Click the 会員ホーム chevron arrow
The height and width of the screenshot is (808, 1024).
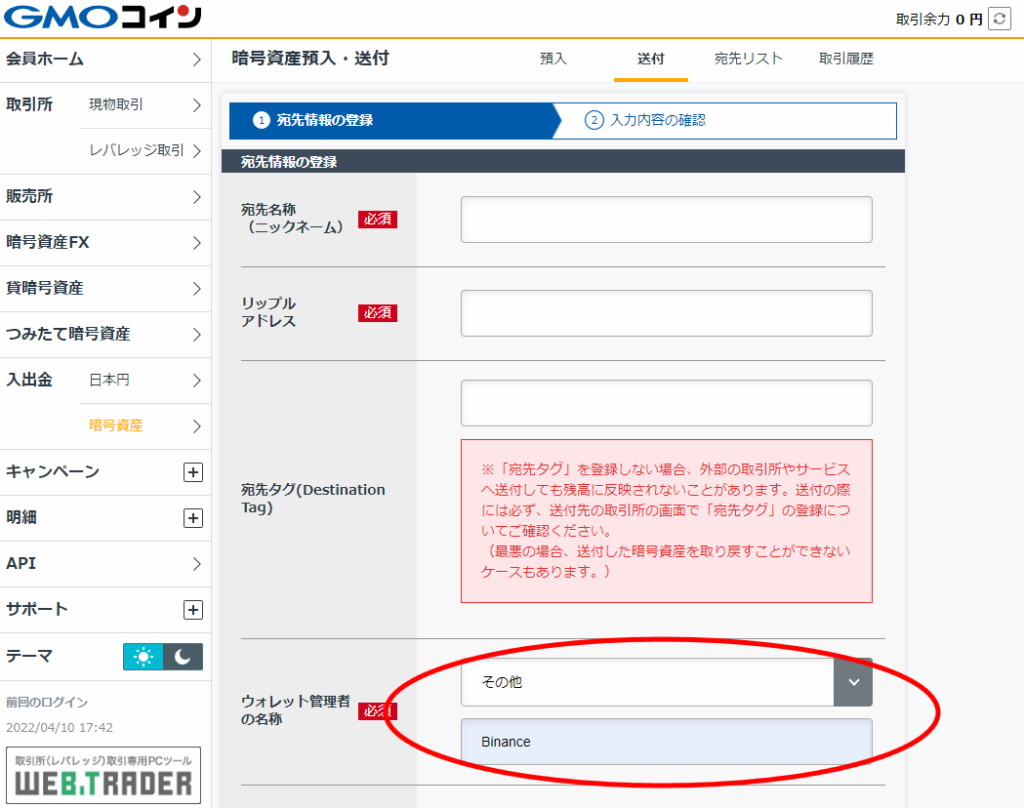tap(197, 59)
